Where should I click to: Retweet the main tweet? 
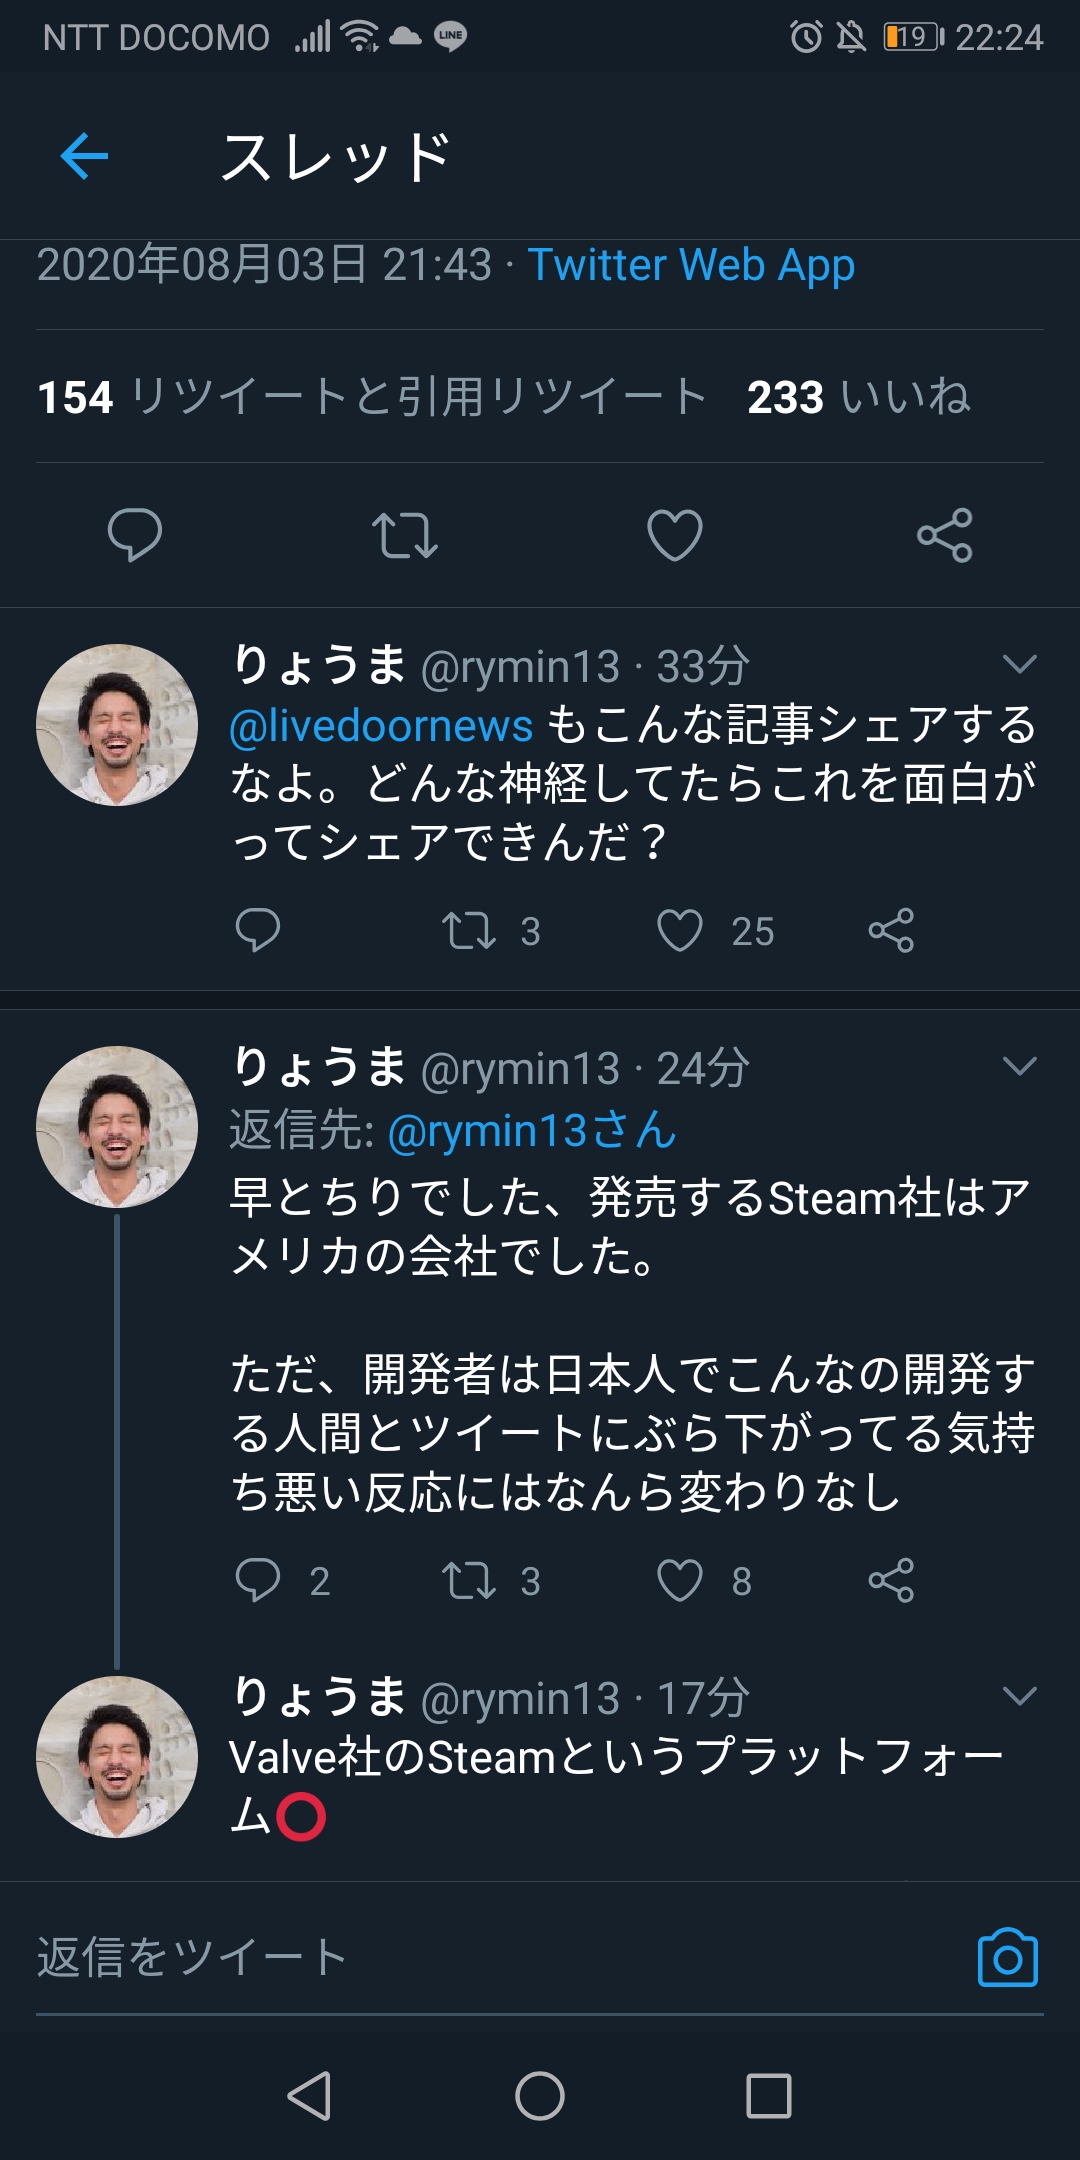coord(405,534)
